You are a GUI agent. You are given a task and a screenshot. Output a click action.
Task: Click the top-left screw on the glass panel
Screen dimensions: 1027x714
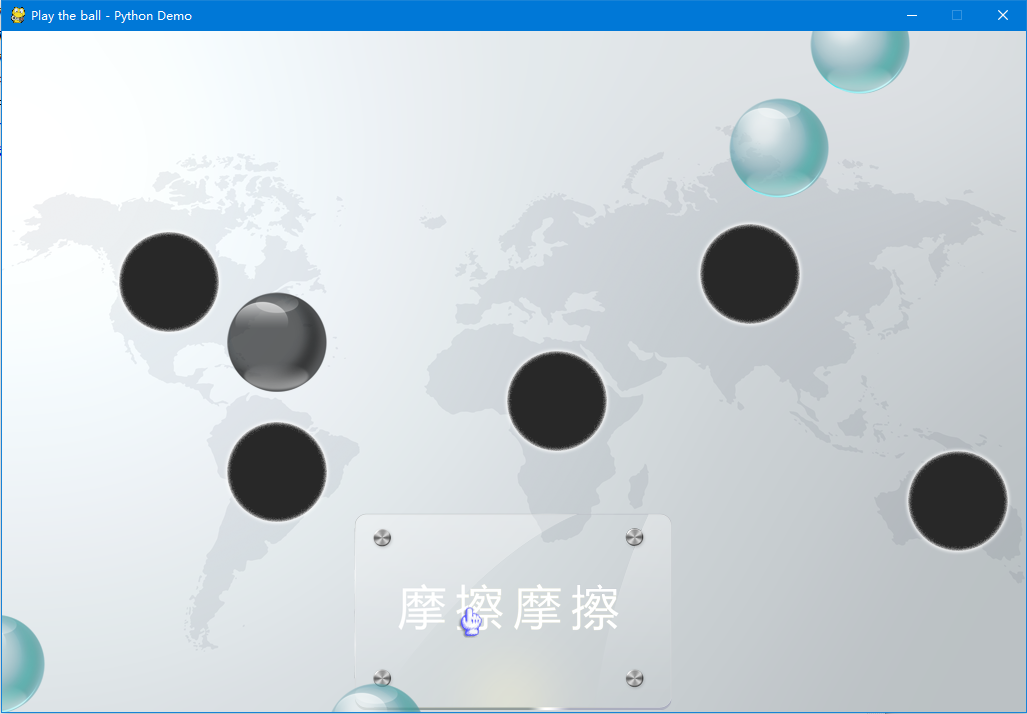coord(383,538)
